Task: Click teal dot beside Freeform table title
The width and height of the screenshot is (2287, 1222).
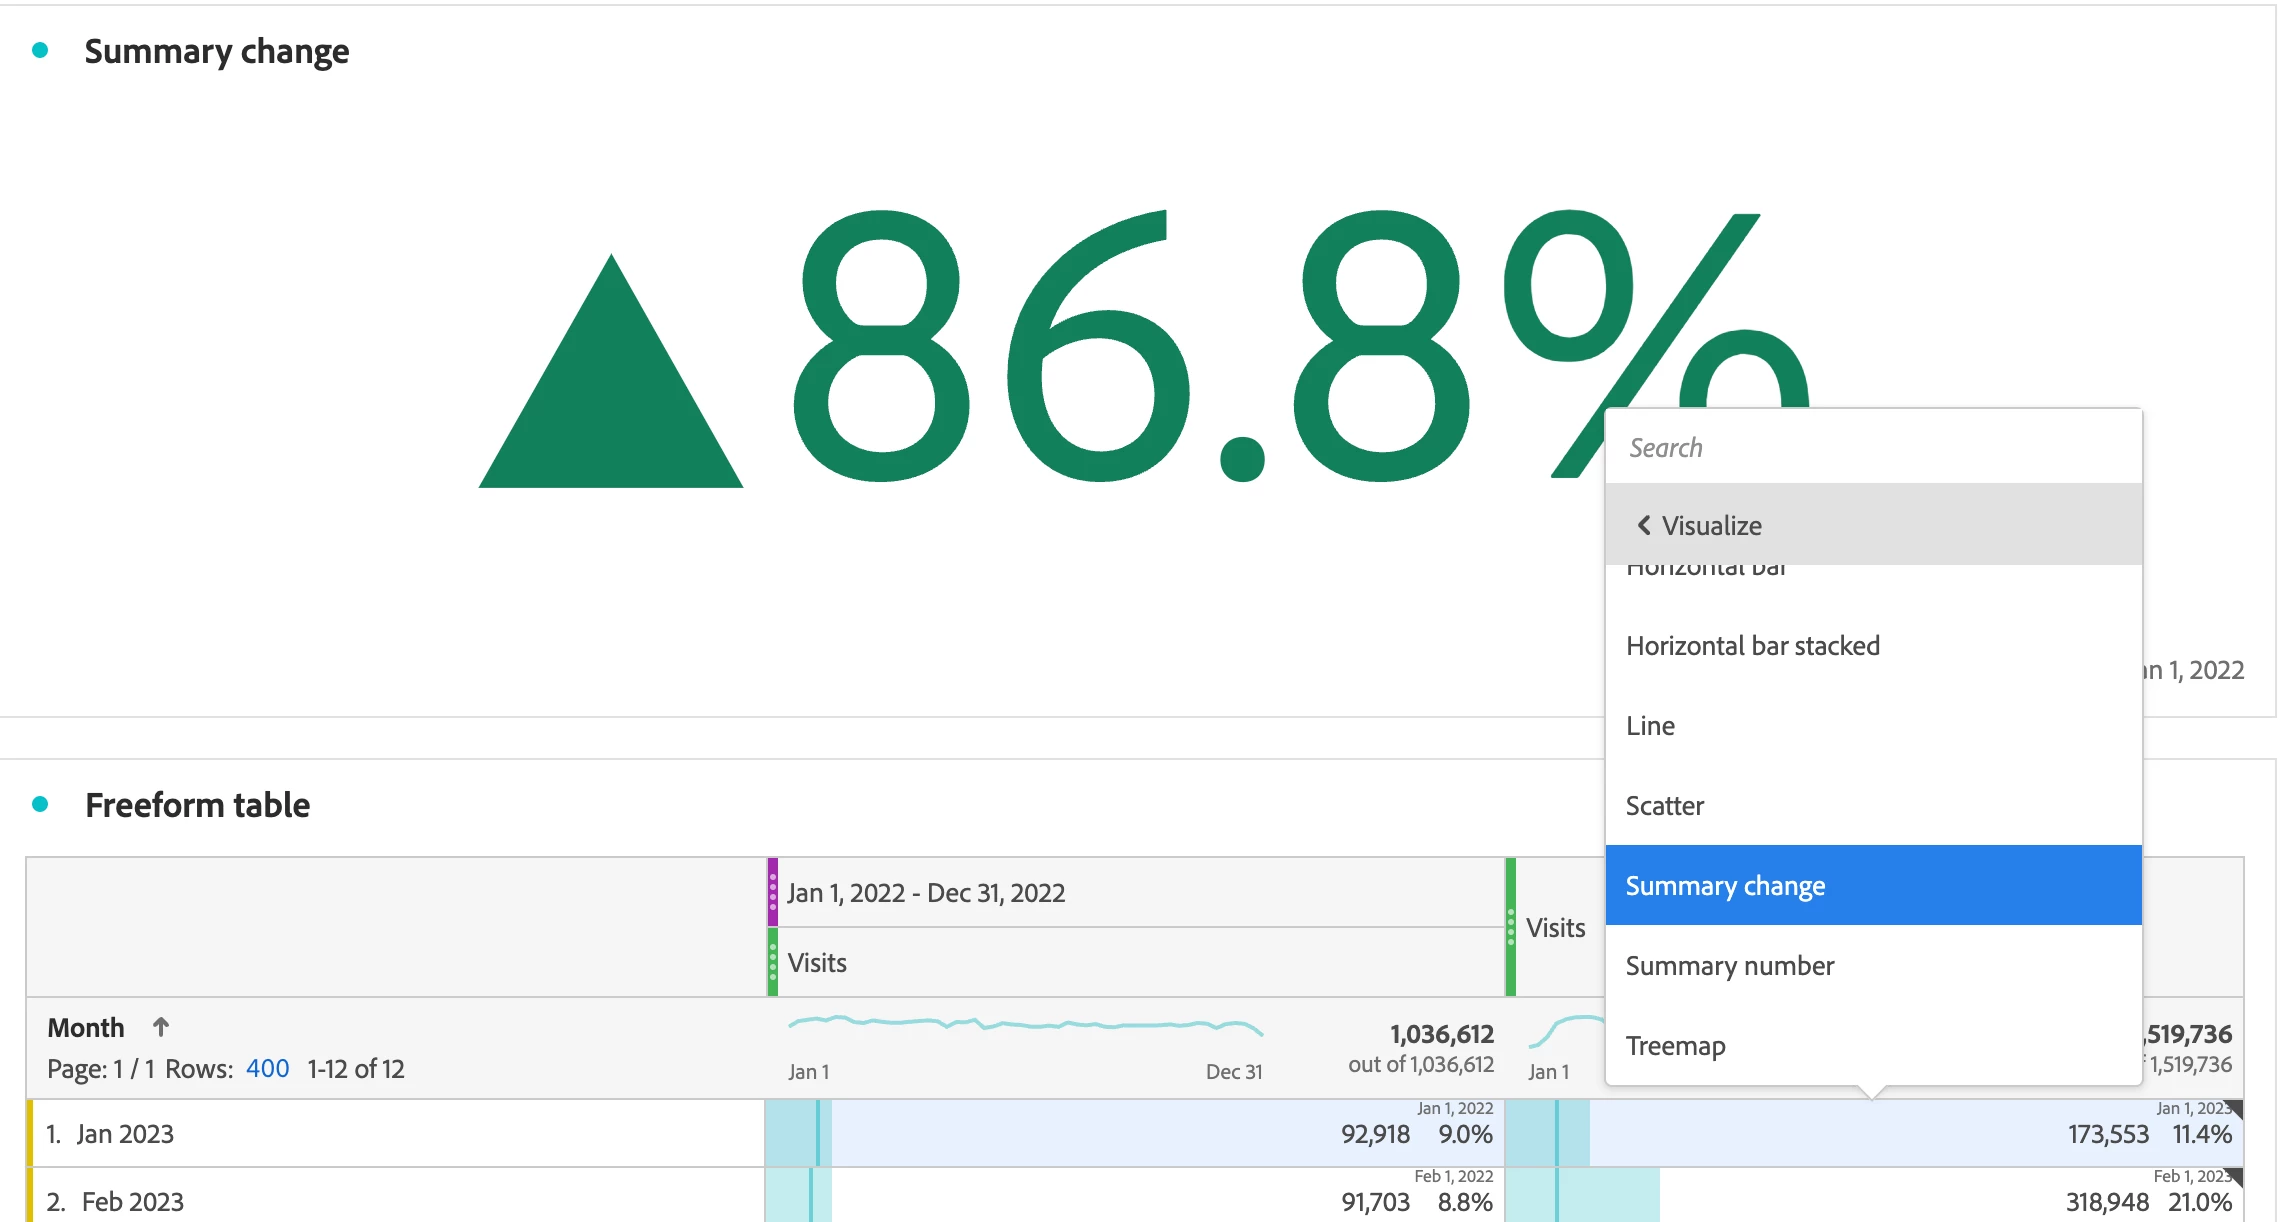Action: coord(40,804)
